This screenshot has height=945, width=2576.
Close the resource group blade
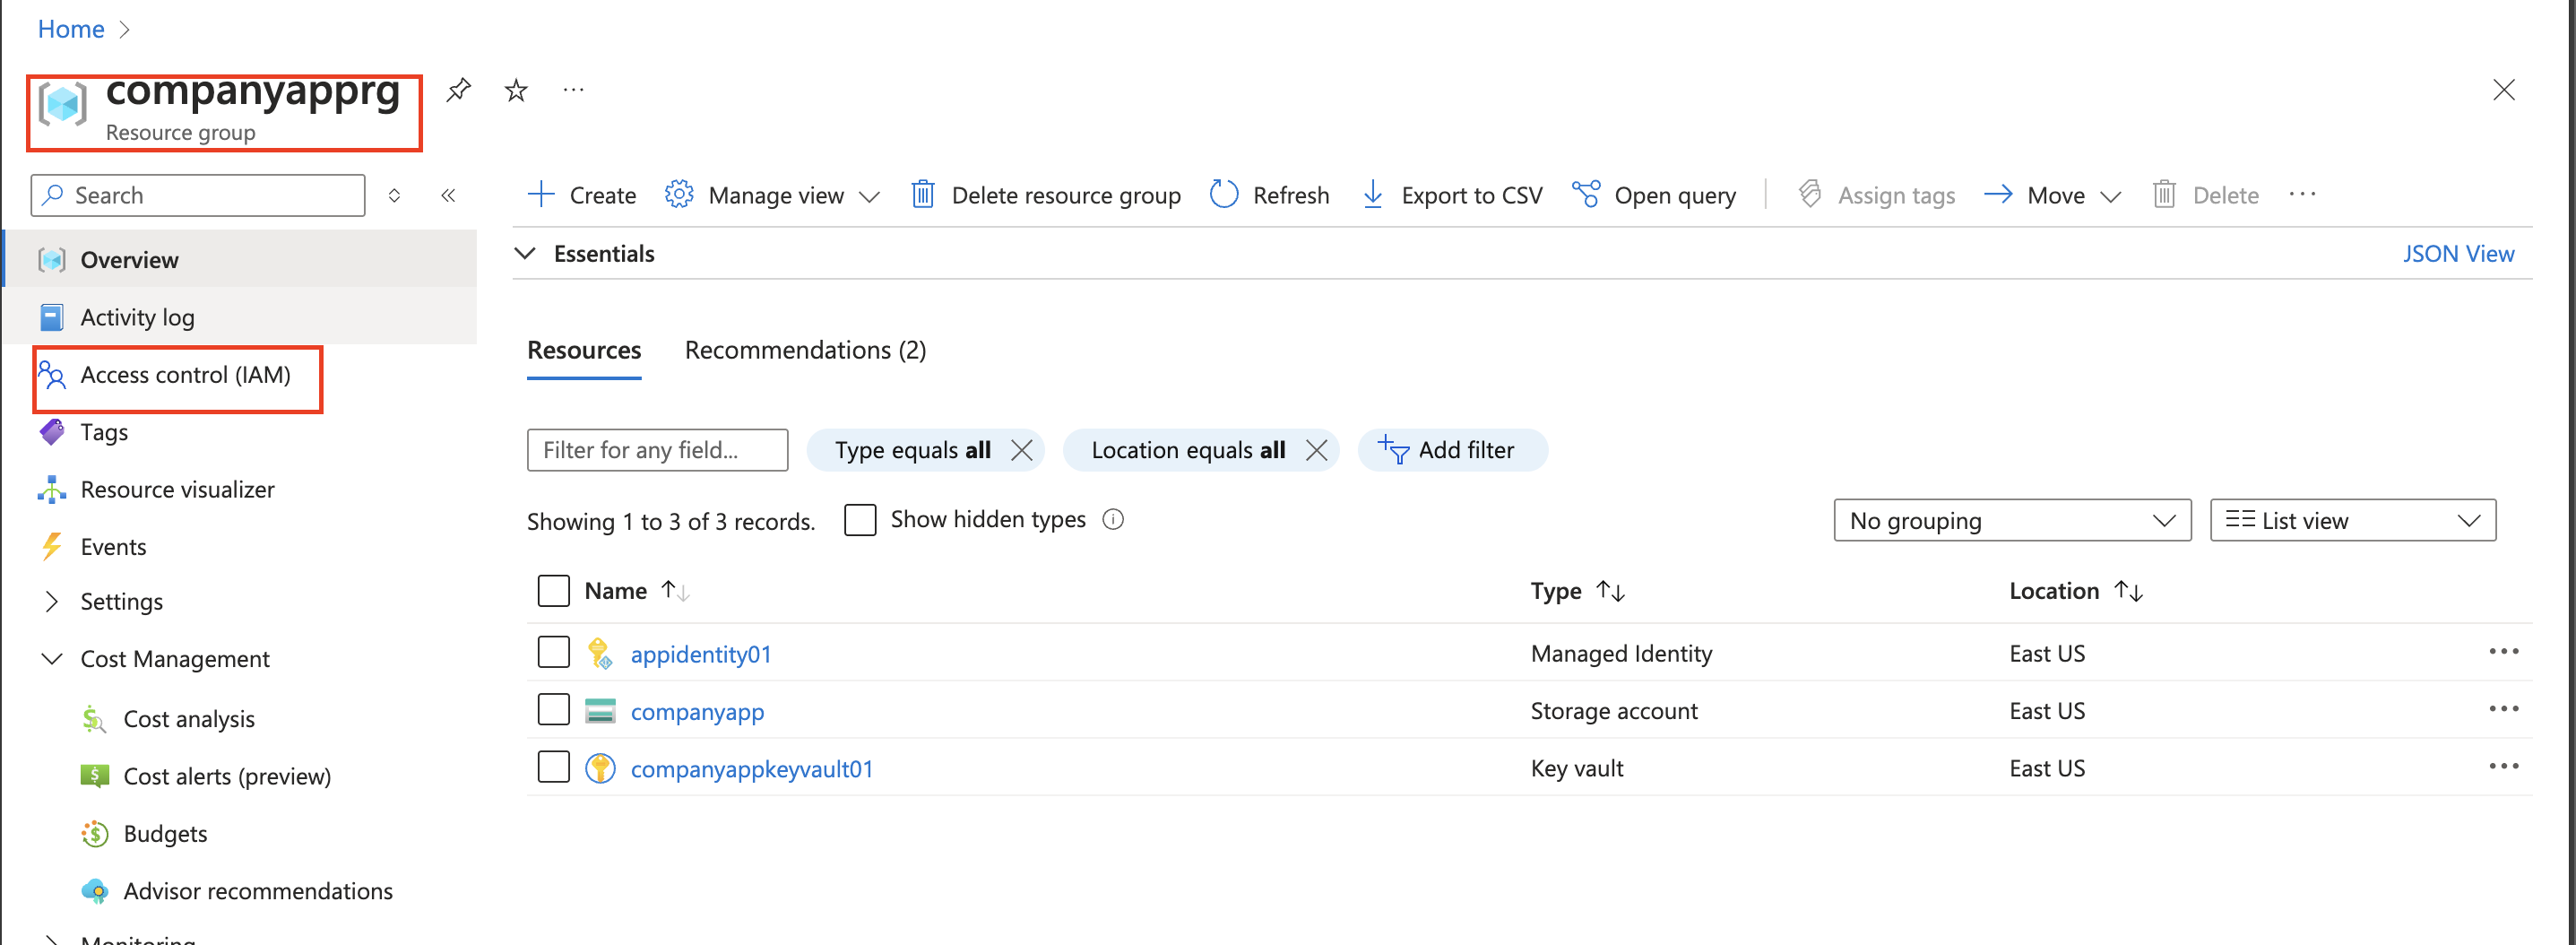point(2503,90)
